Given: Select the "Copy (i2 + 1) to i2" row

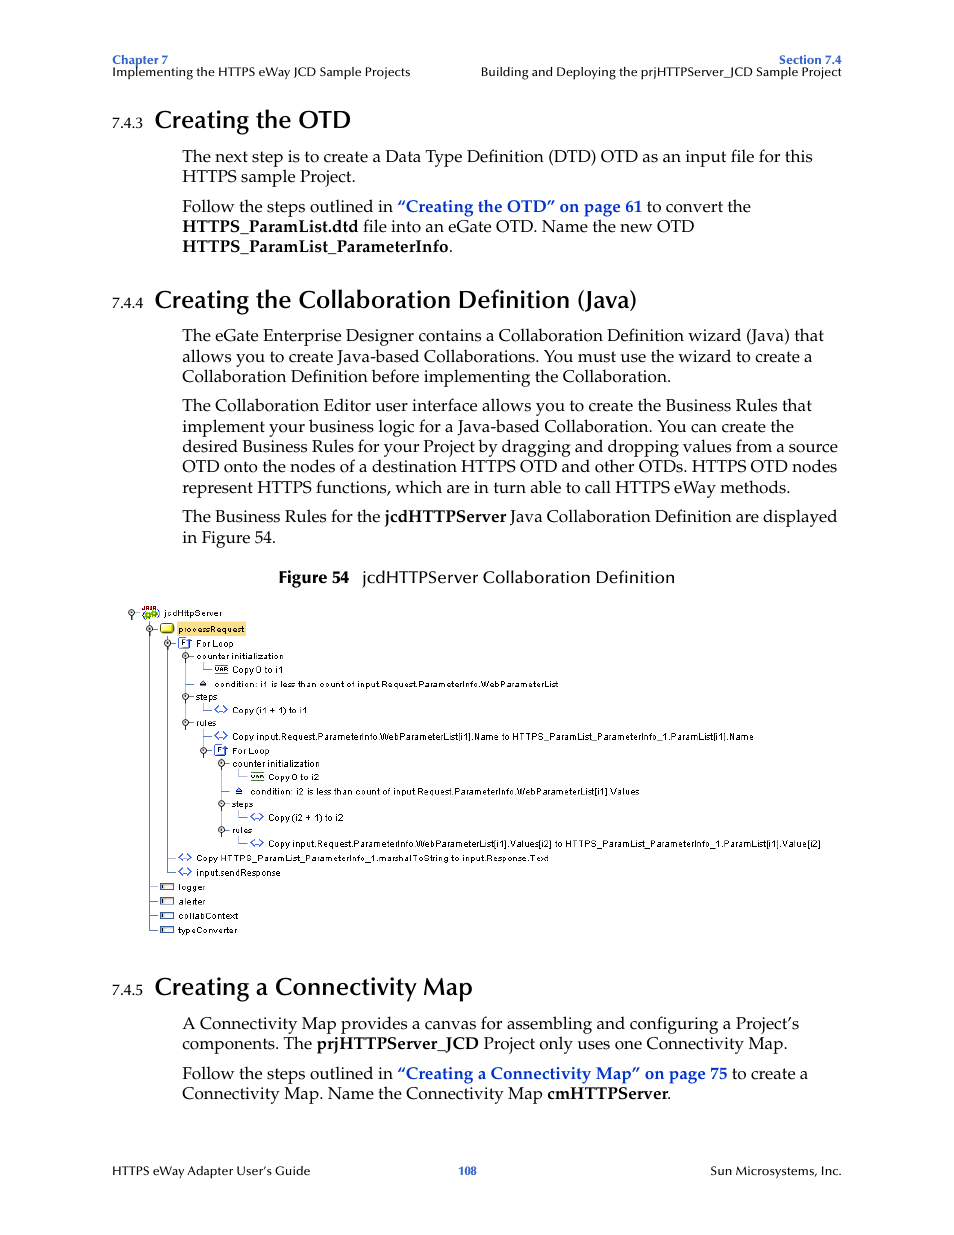Looking at the screenshot, I should pyautogui.click(x=306, y=817).
